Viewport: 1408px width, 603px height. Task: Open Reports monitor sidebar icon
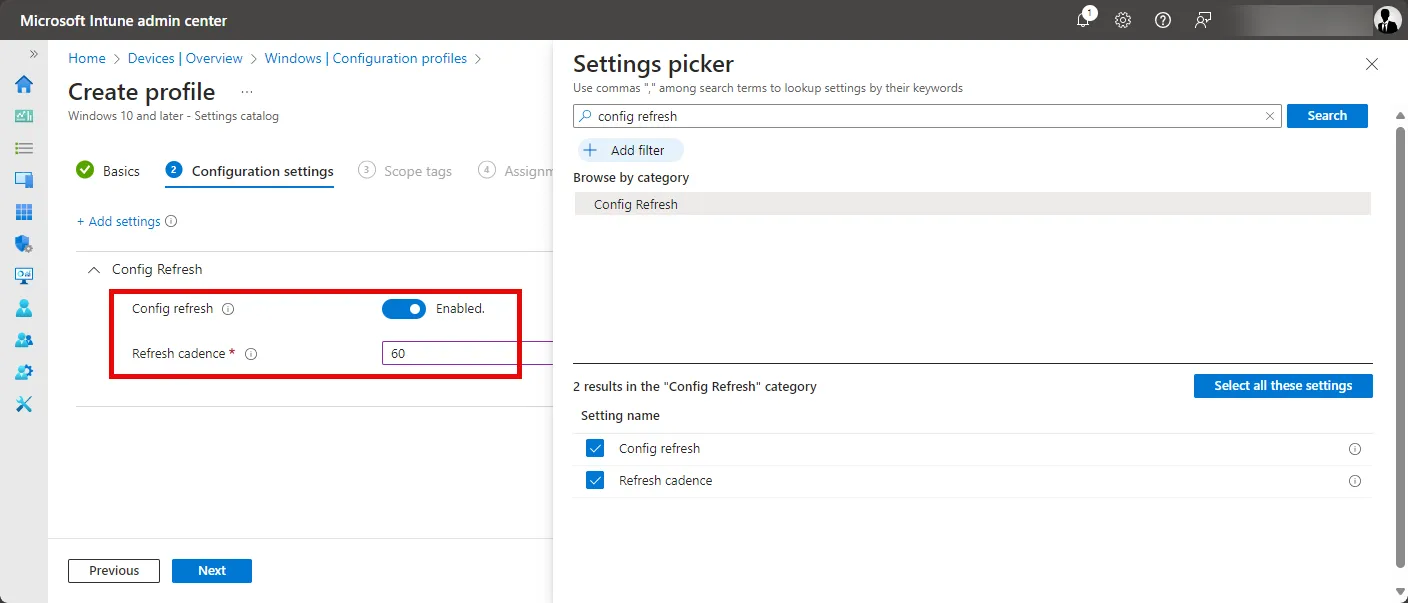point(24,276)
